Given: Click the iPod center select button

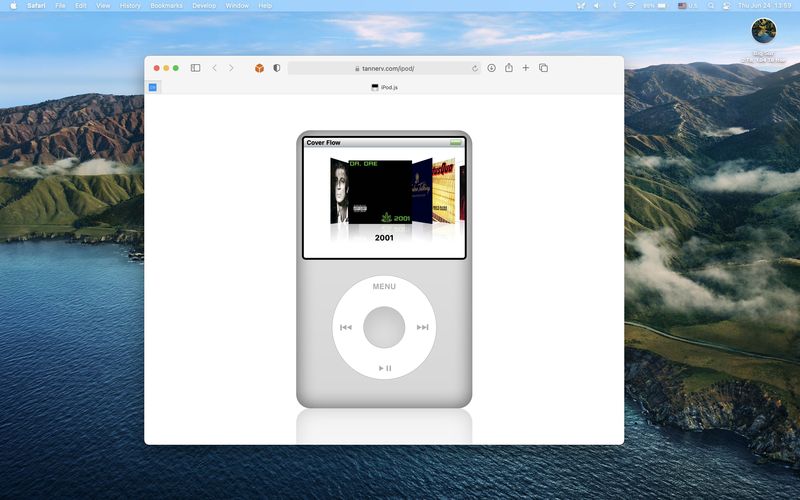Looking at the screenshot, I should [x=384, y=327].
